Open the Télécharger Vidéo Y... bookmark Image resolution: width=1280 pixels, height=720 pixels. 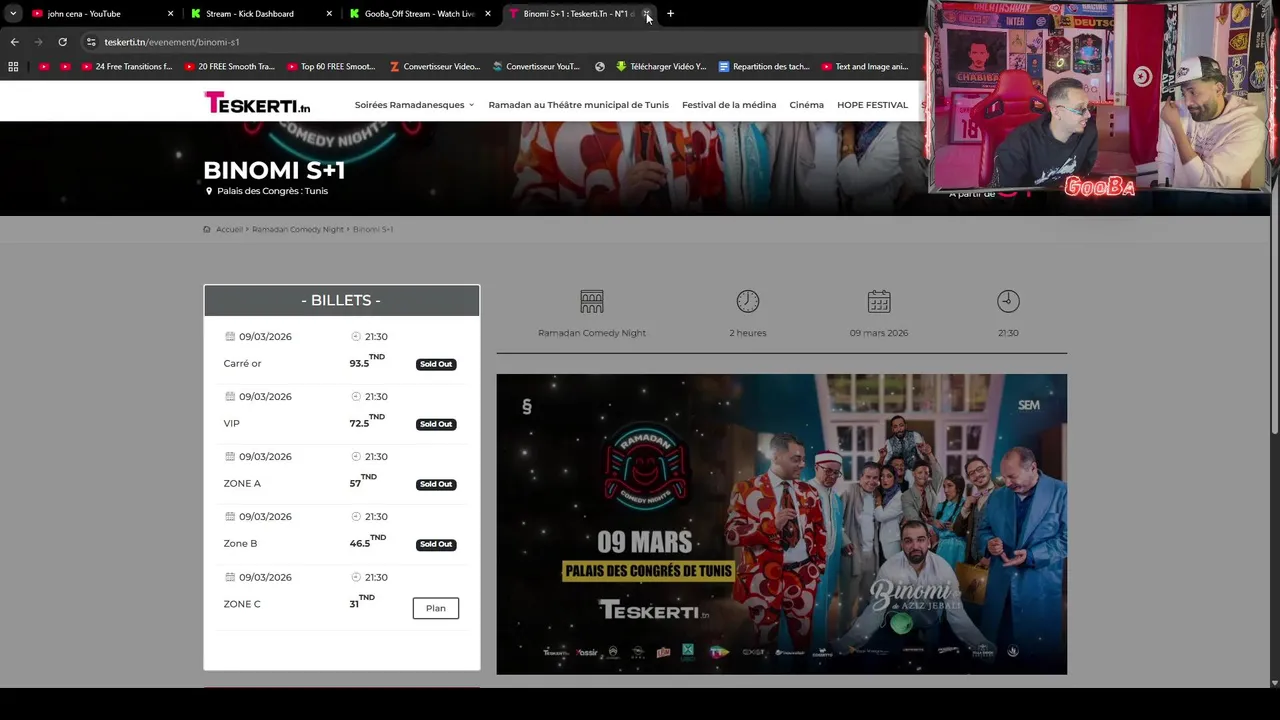pyautogui.click(x=662, y=67)
